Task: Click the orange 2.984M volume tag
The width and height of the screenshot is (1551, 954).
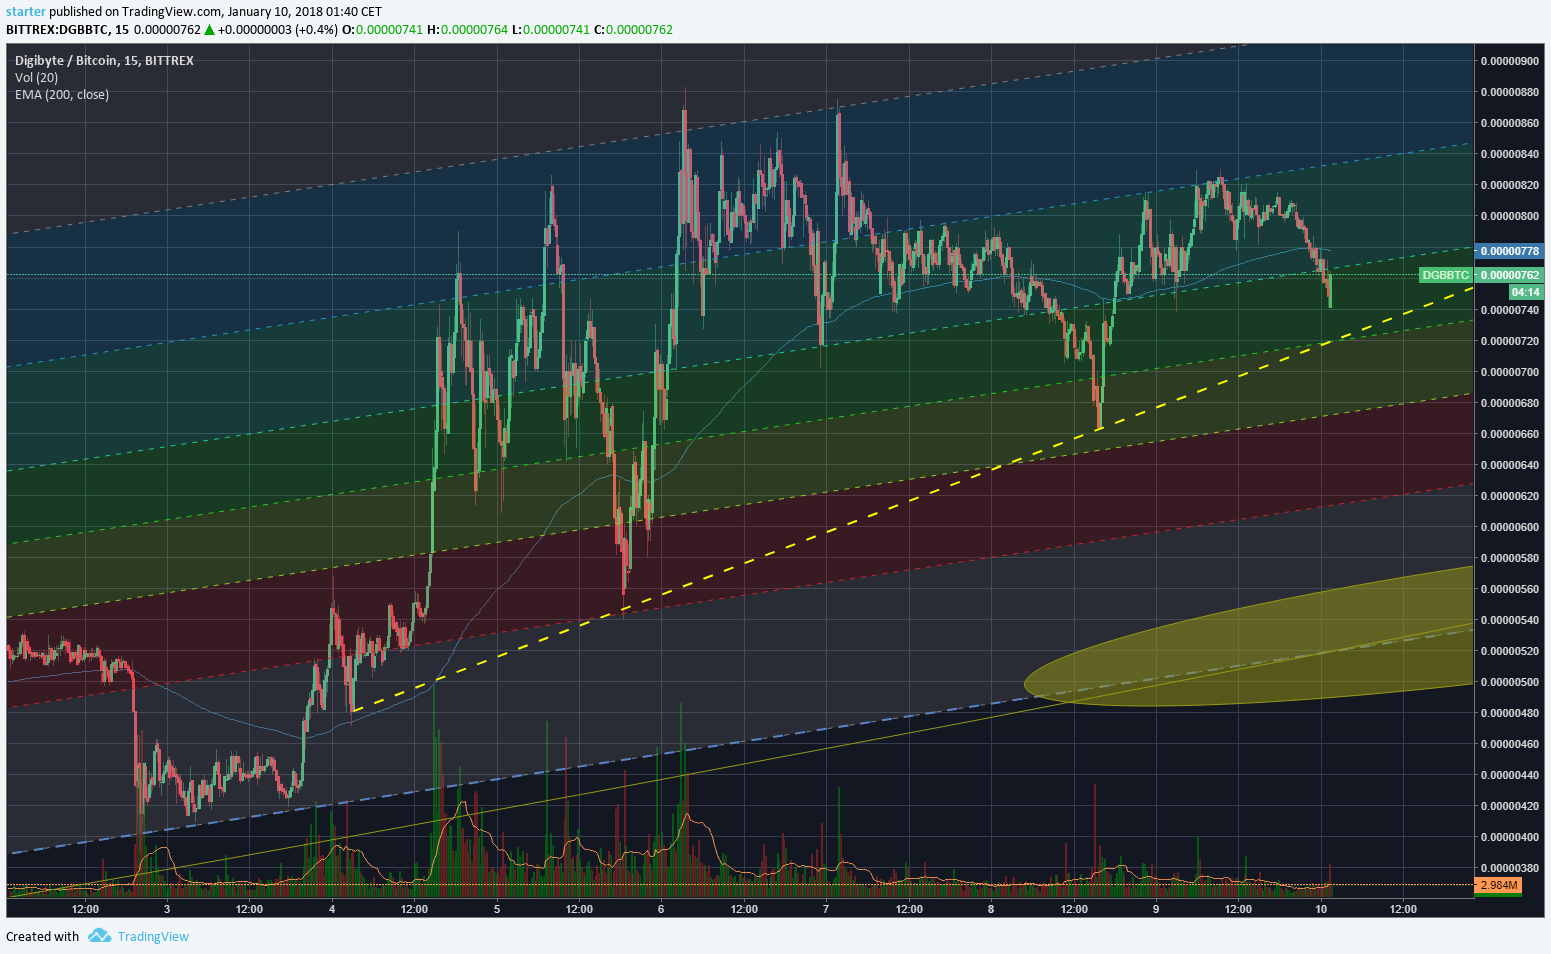Action: point(1499,886)
